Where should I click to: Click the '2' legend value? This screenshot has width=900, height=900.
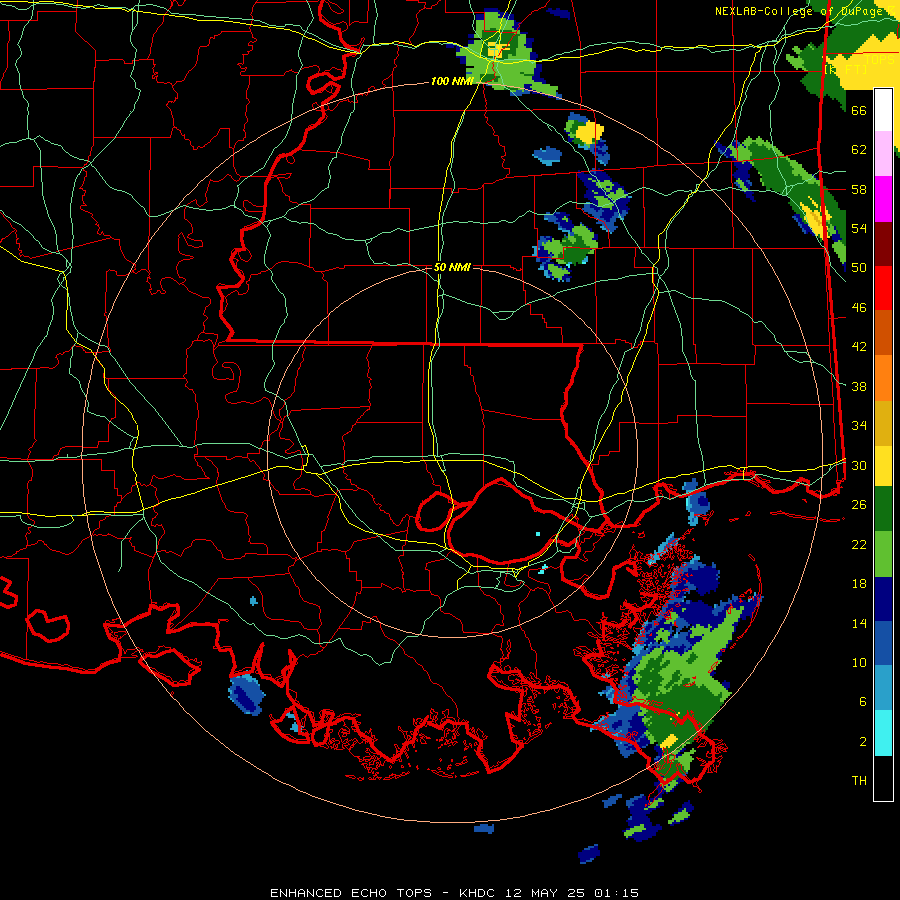(863, 742)
